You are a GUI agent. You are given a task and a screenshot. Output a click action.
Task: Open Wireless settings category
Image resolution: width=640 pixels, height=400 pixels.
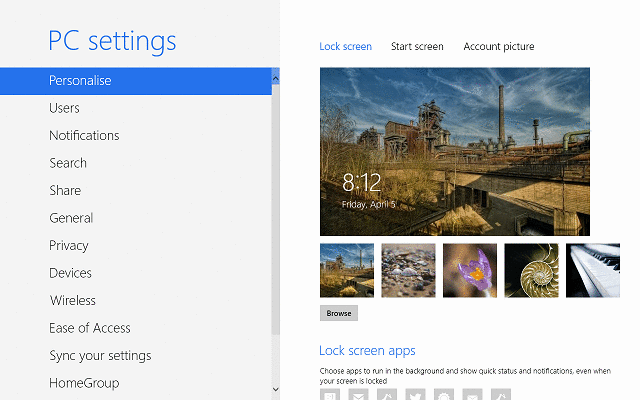(x=73, y=300)
